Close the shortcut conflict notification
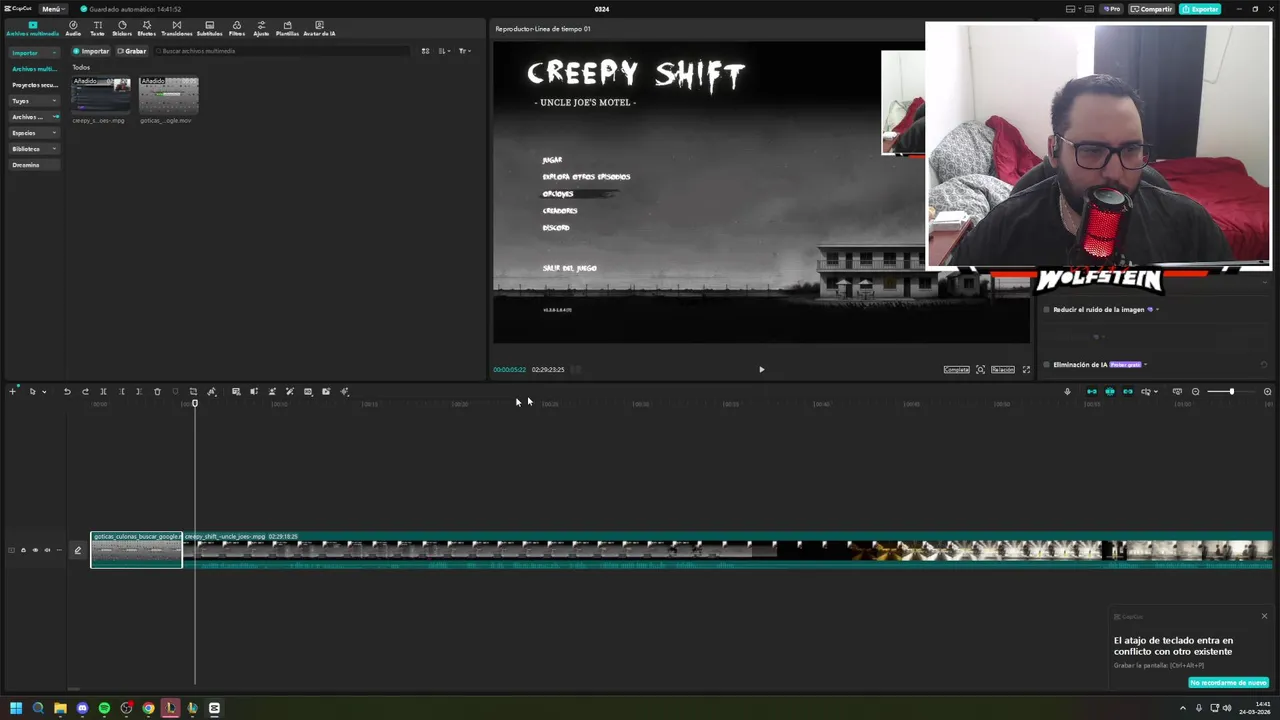This screenshot has width=1280, height=720. [x=1264, y=616]
